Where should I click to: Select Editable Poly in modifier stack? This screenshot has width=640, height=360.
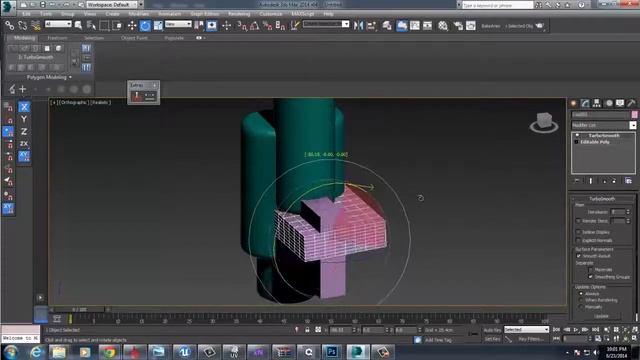point(596,142)
